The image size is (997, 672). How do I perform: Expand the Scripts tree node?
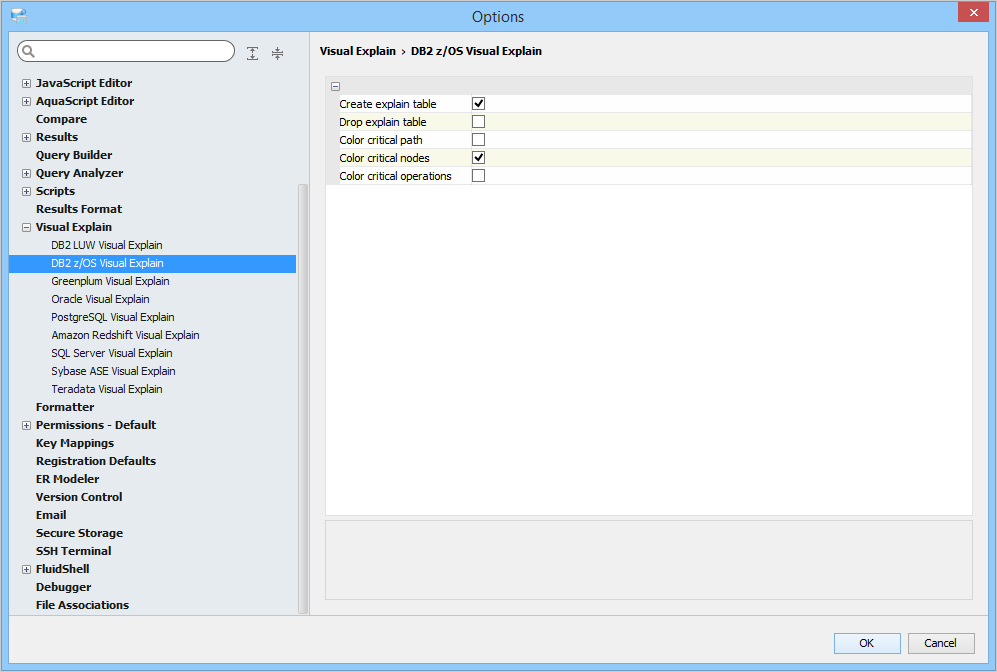[x=26, y=191]
